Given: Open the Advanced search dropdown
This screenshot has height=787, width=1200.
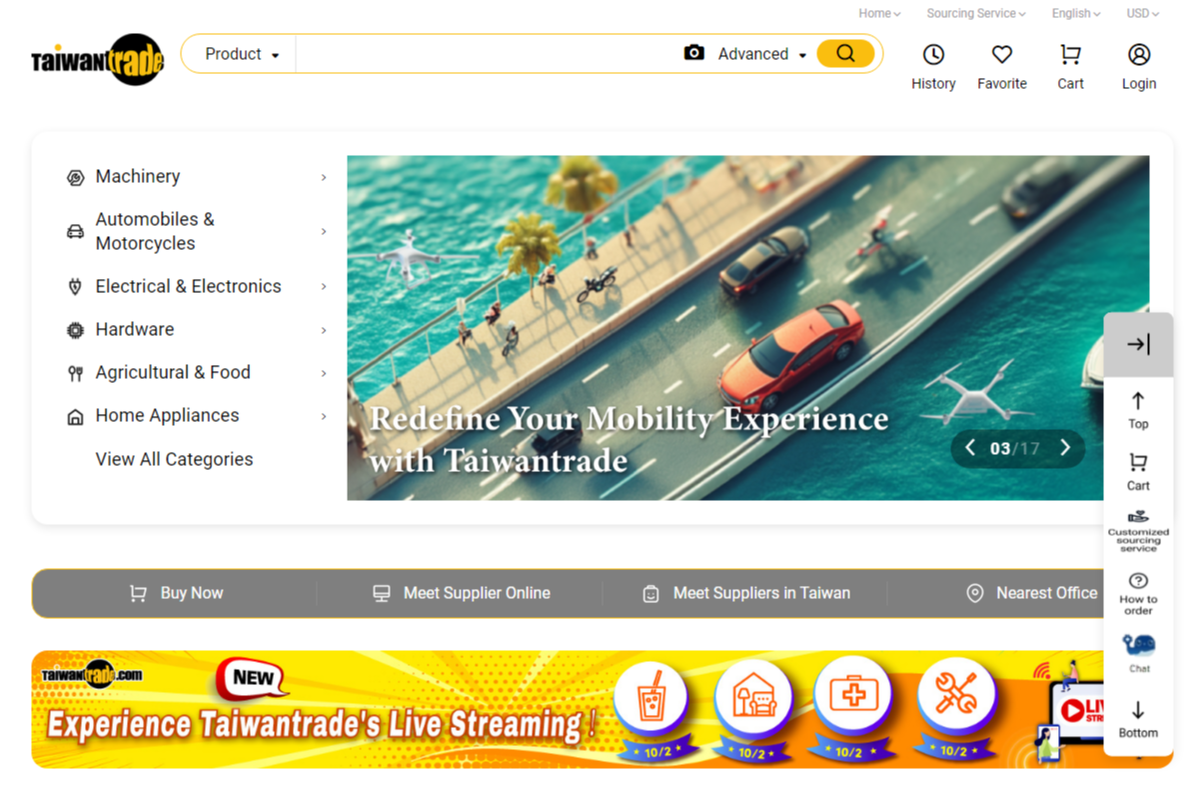Looking at the screenshot, I should (x=762, y=54).
